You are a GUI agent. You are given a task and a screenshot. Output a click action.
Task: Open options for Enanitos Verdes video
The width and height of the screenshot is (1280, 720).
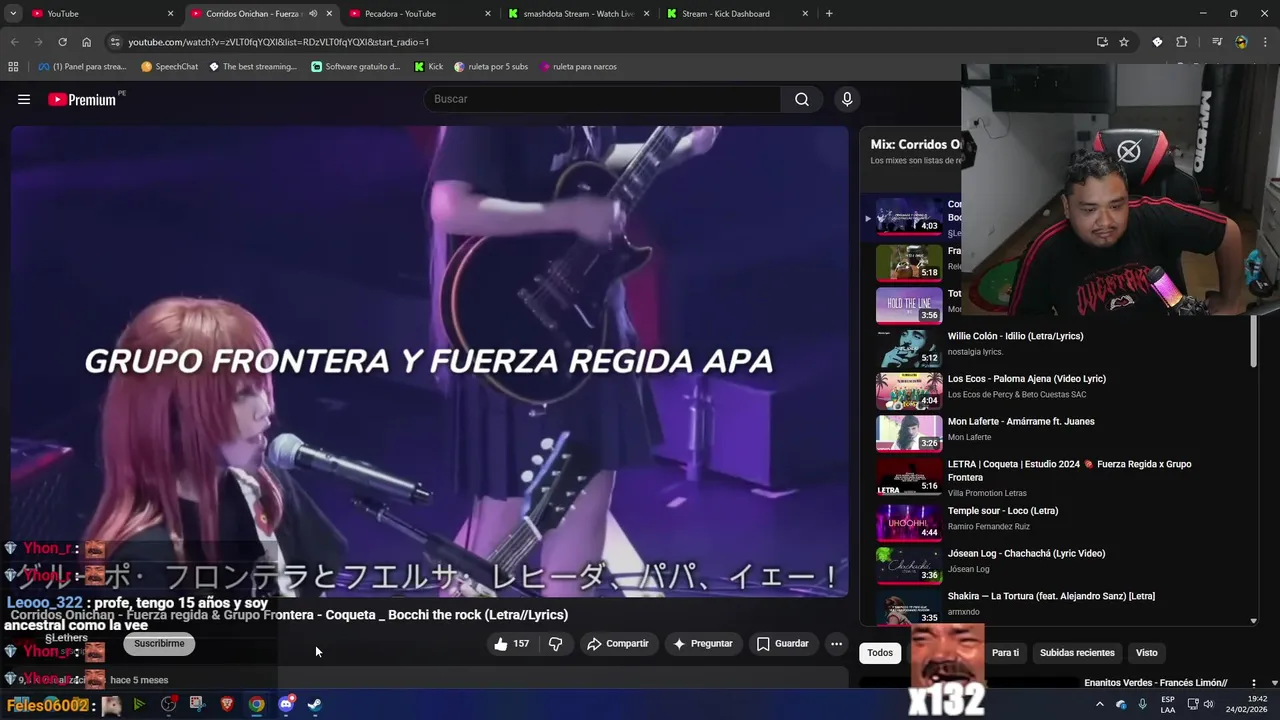[x=1252, y=683]
